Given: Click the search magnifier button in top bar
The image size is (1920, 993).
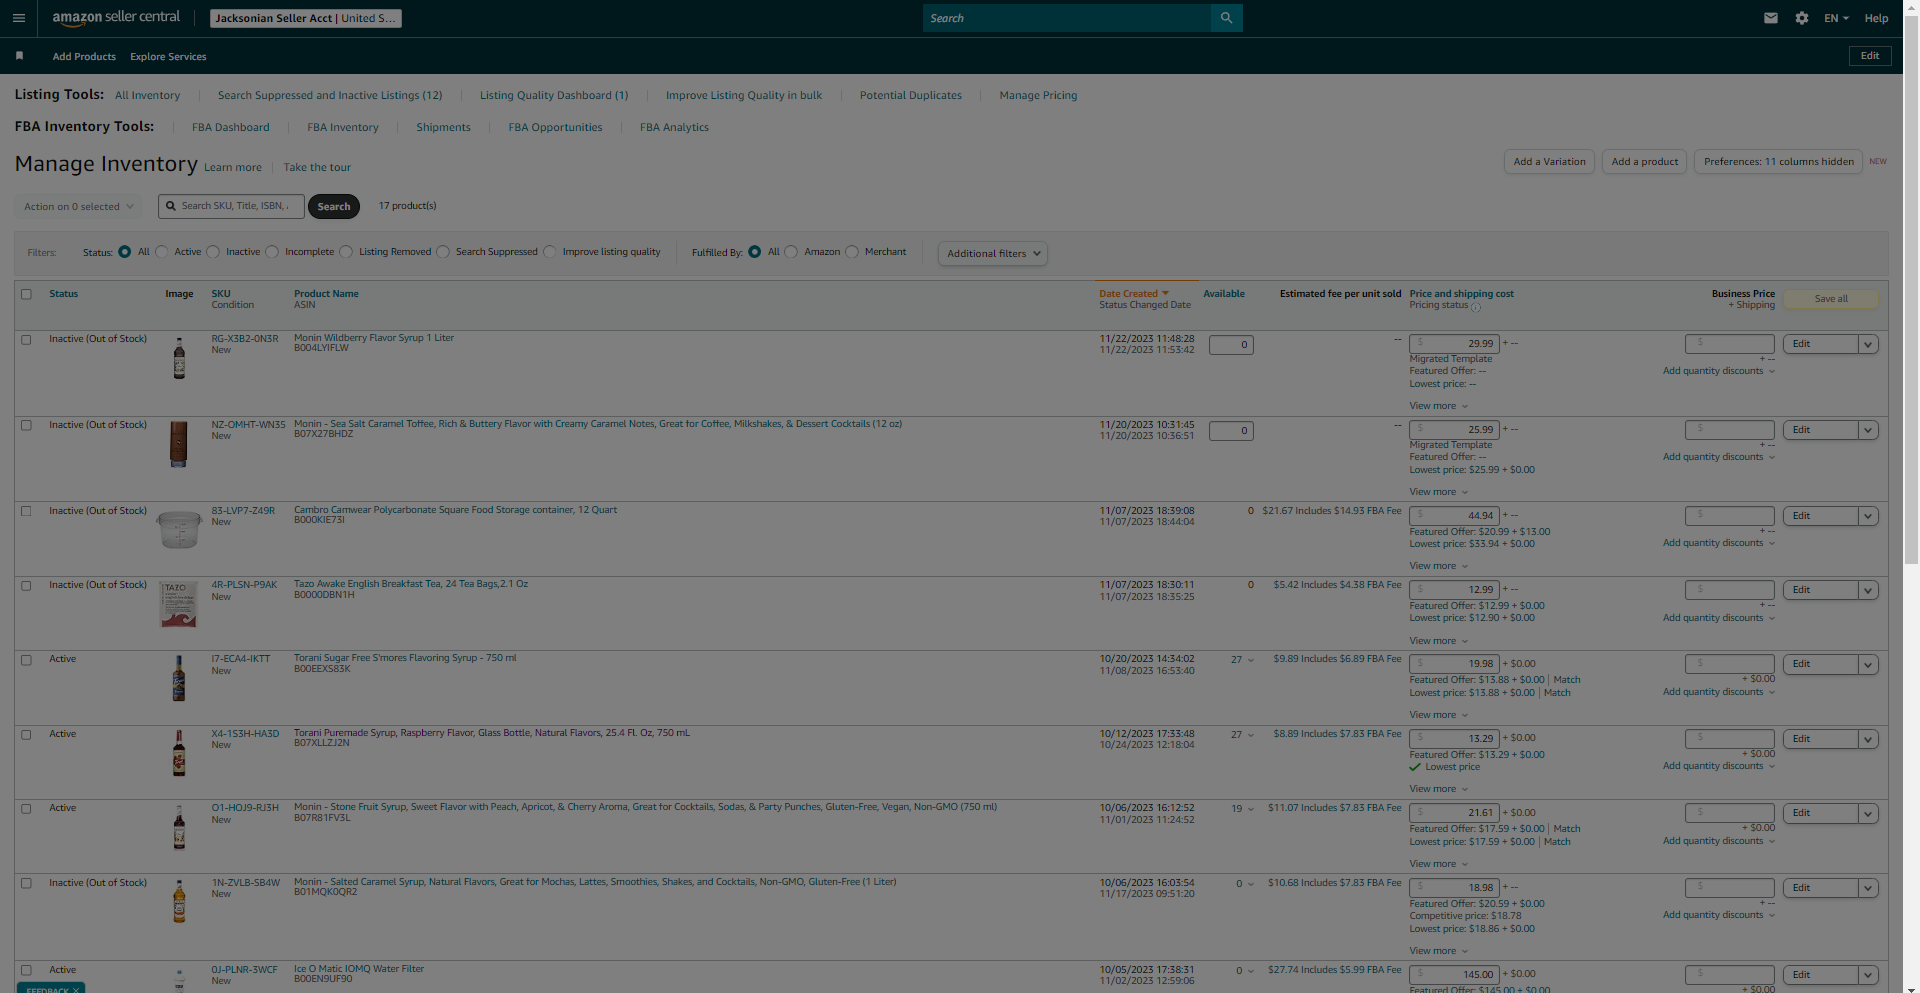Looking at the screenshot, I should [1226, 18].
